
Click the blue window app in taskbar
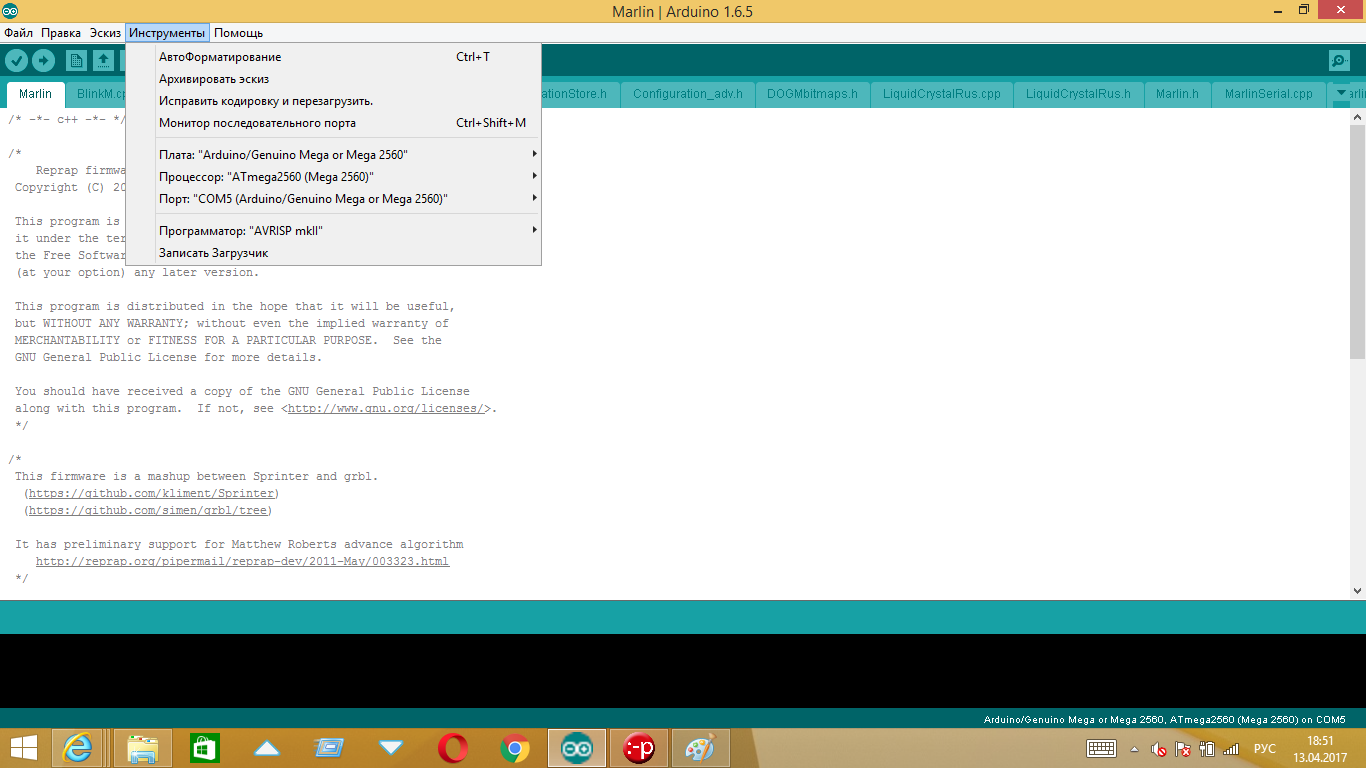329,748
